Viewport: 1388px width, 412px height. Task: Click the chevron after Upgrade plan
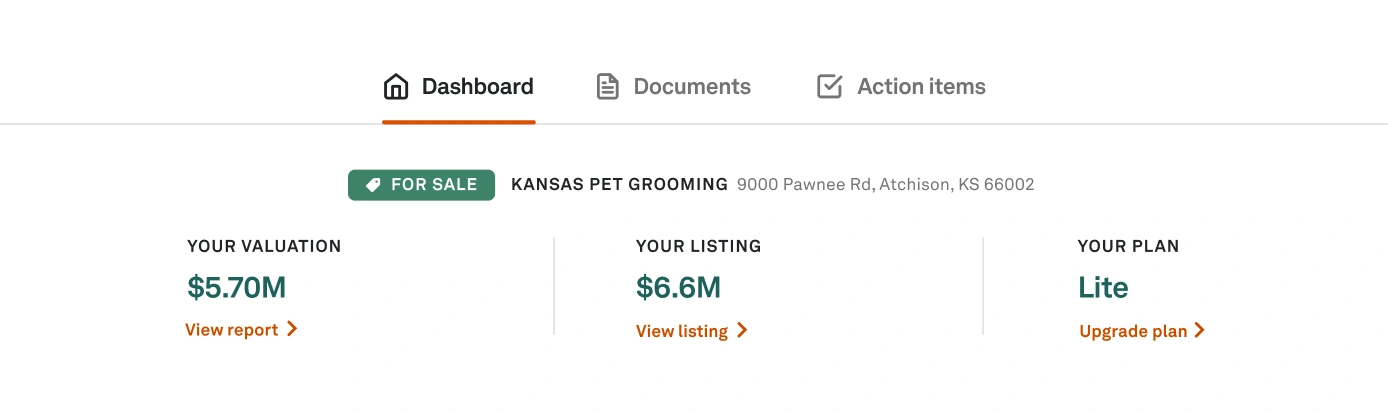click(x=1200, y=331)
